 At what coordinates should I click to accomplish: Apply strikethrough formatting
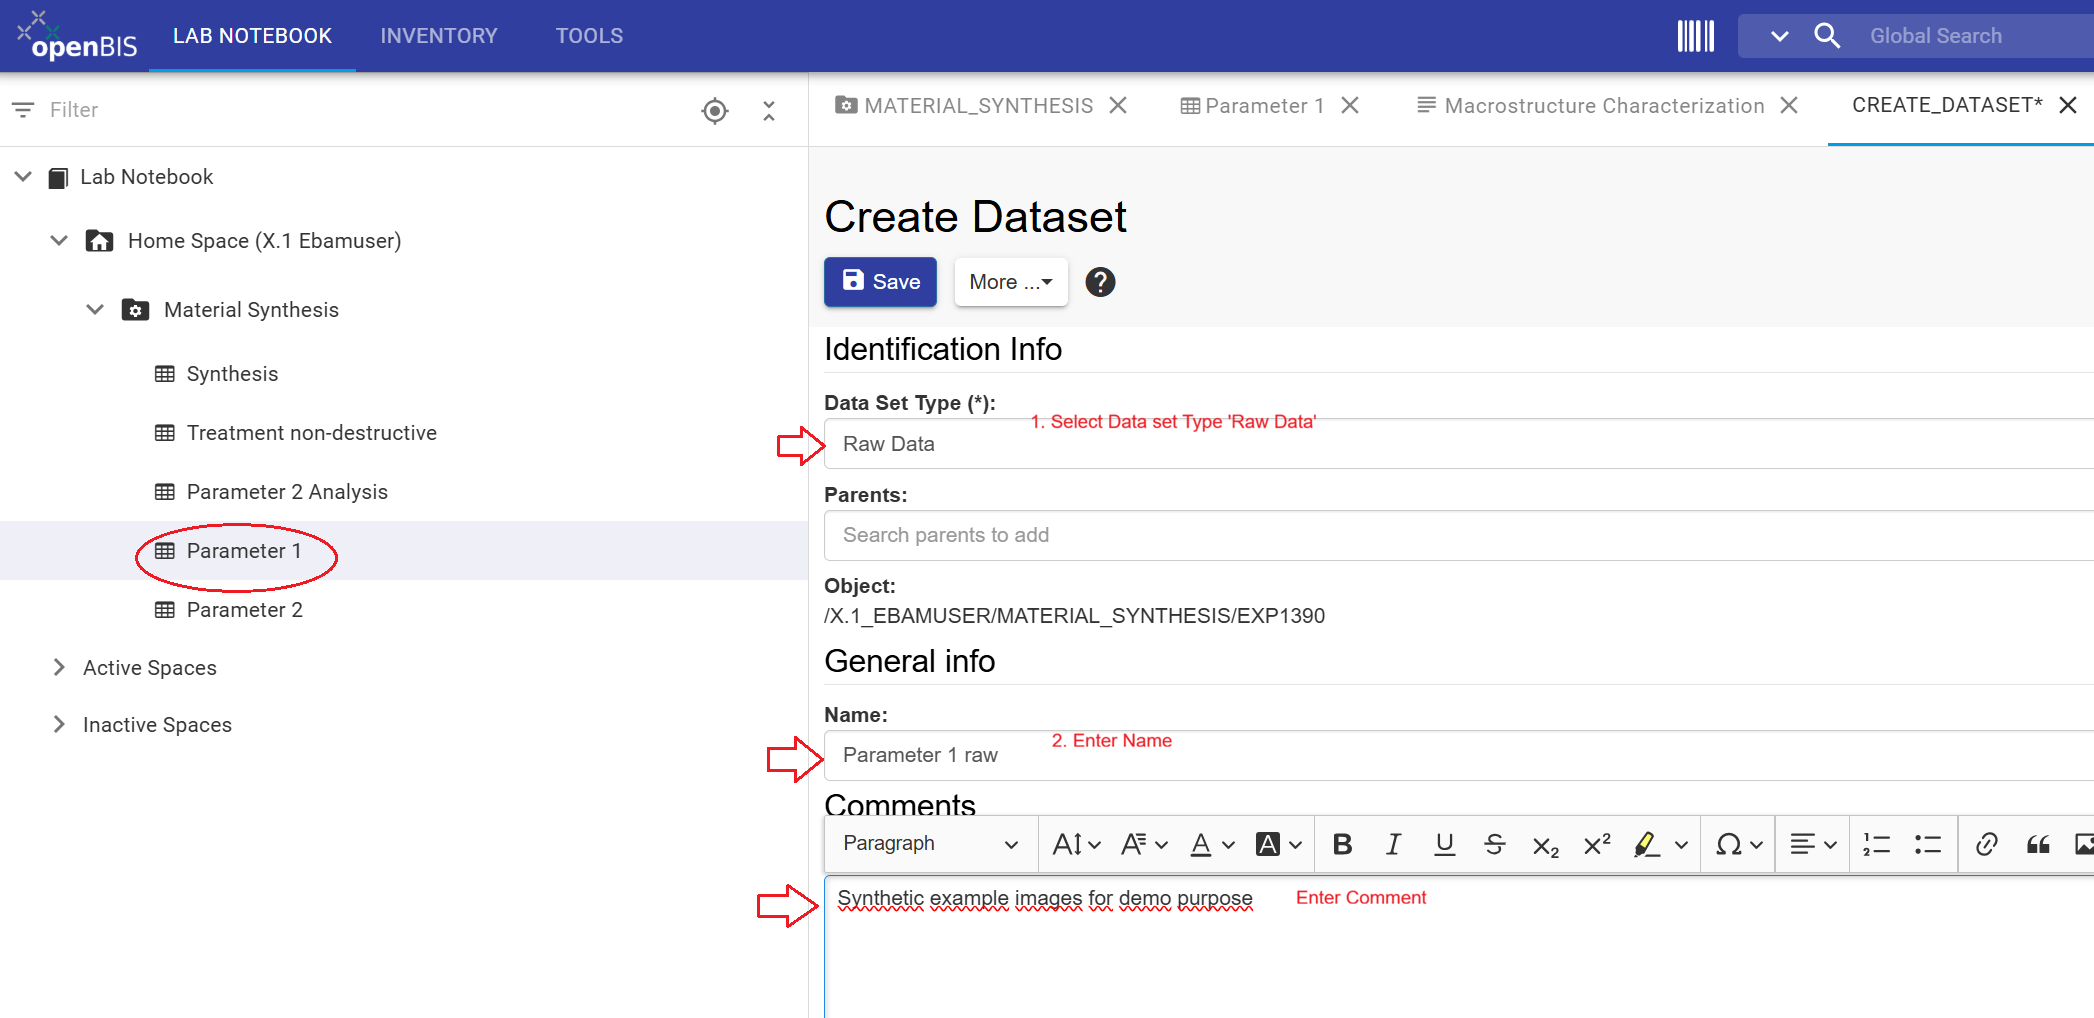pyautogui.click(x=1495, y=845)
